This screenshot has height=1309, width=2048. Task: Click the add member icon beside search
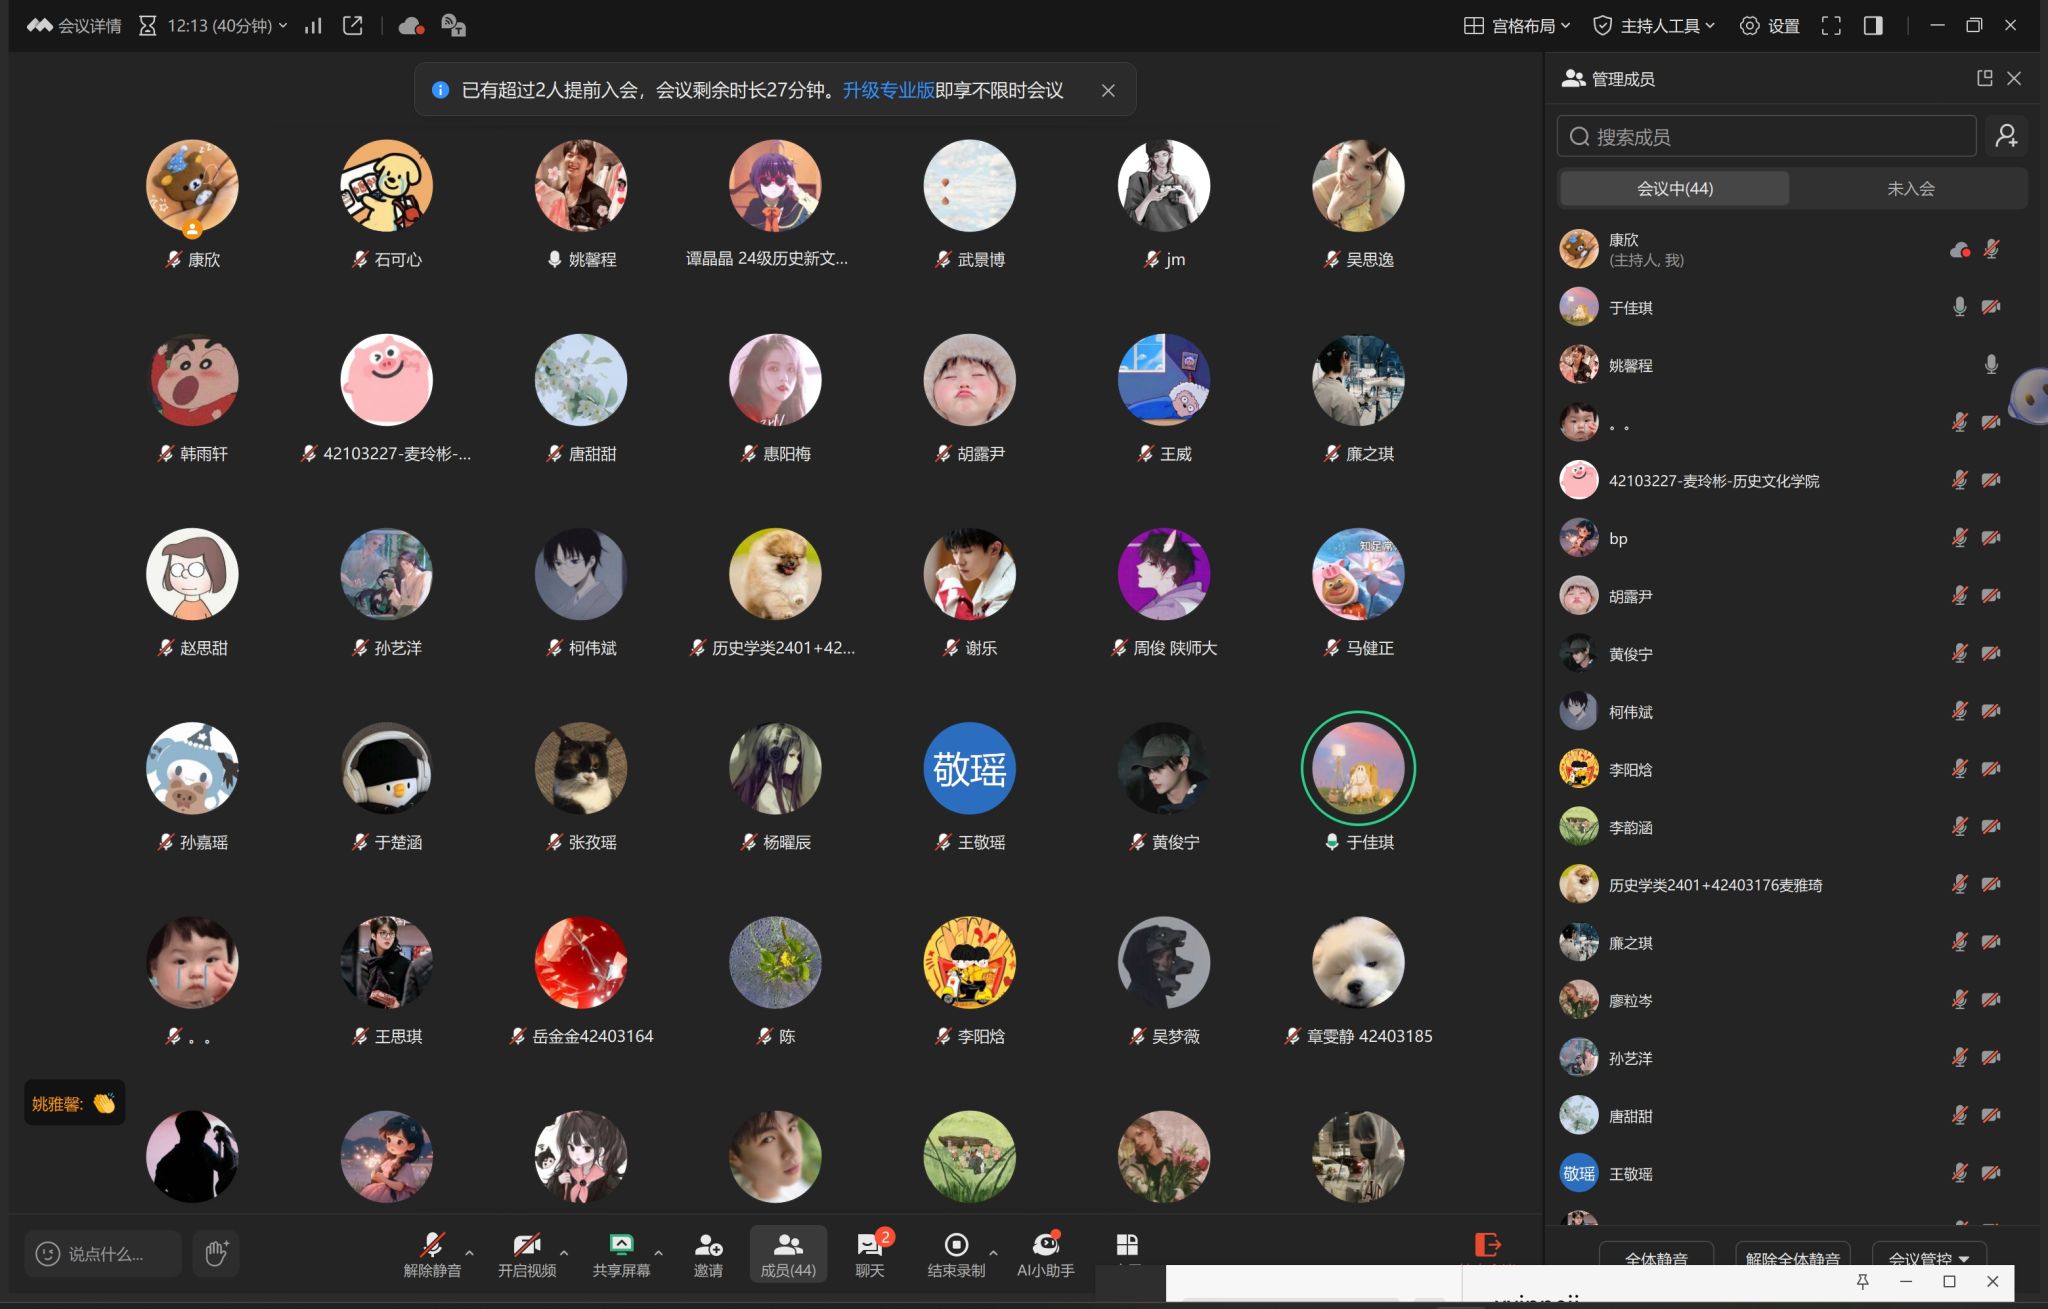(2006, 136)
